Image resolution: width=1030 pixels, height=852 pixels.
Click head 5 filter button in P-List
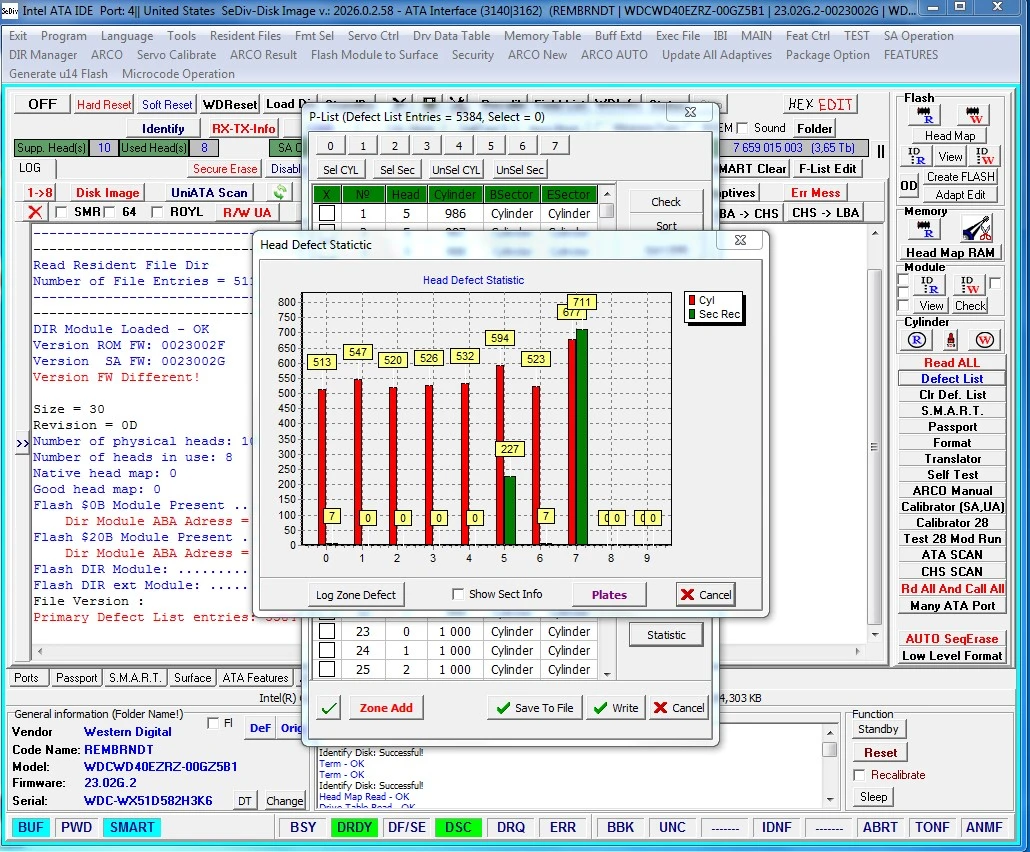[490, 146]
